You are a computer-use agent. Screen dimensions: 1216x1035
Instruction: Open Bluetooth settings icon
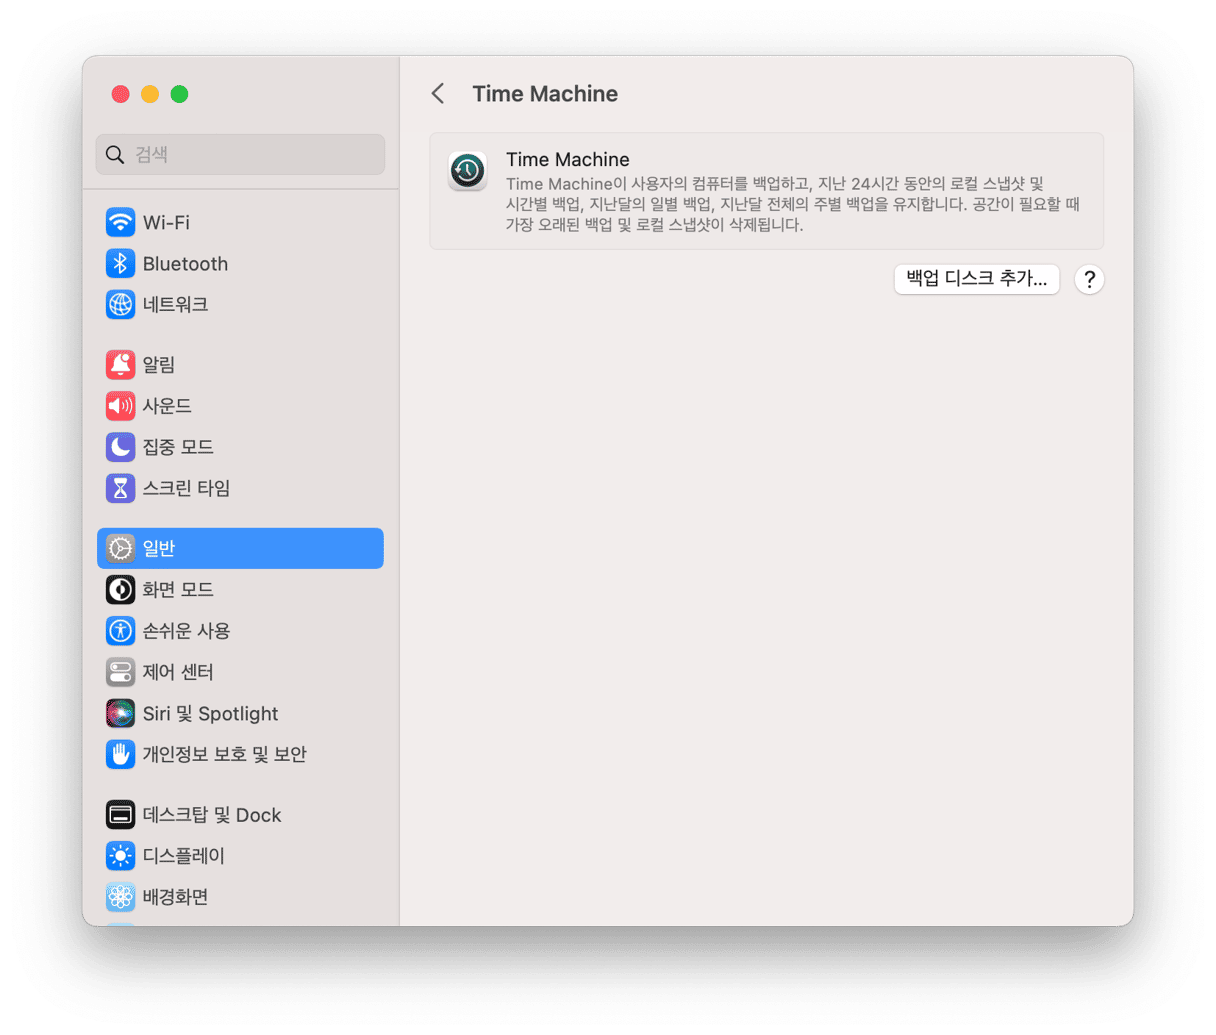point(120,263)
